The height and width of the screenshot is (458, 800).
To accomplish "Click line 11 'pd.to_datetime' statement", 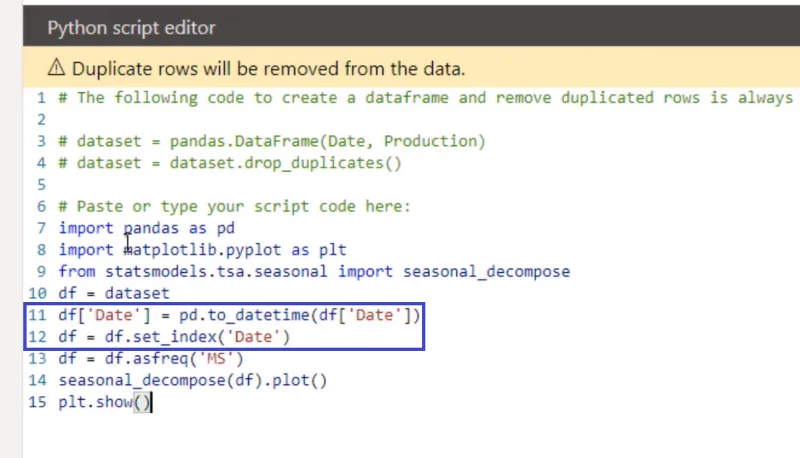I will pos(239,315).
